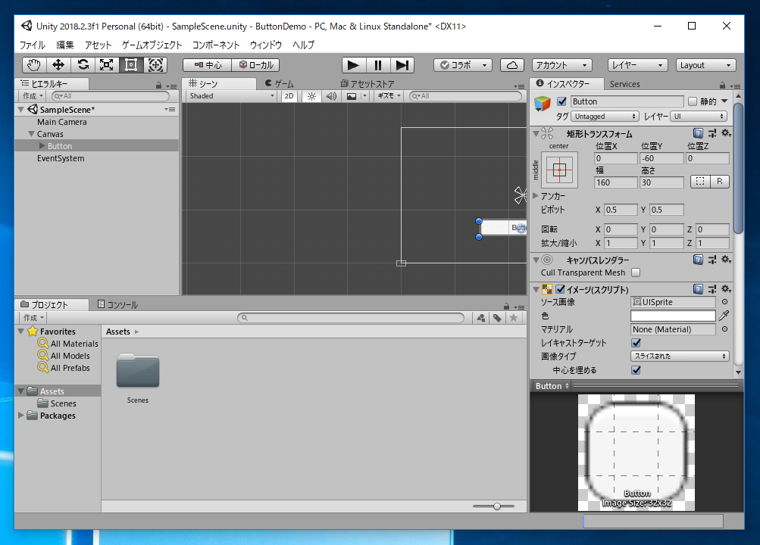Pause the game playback
This screenshot has height=545, width=760.
(x=378, y=65)
